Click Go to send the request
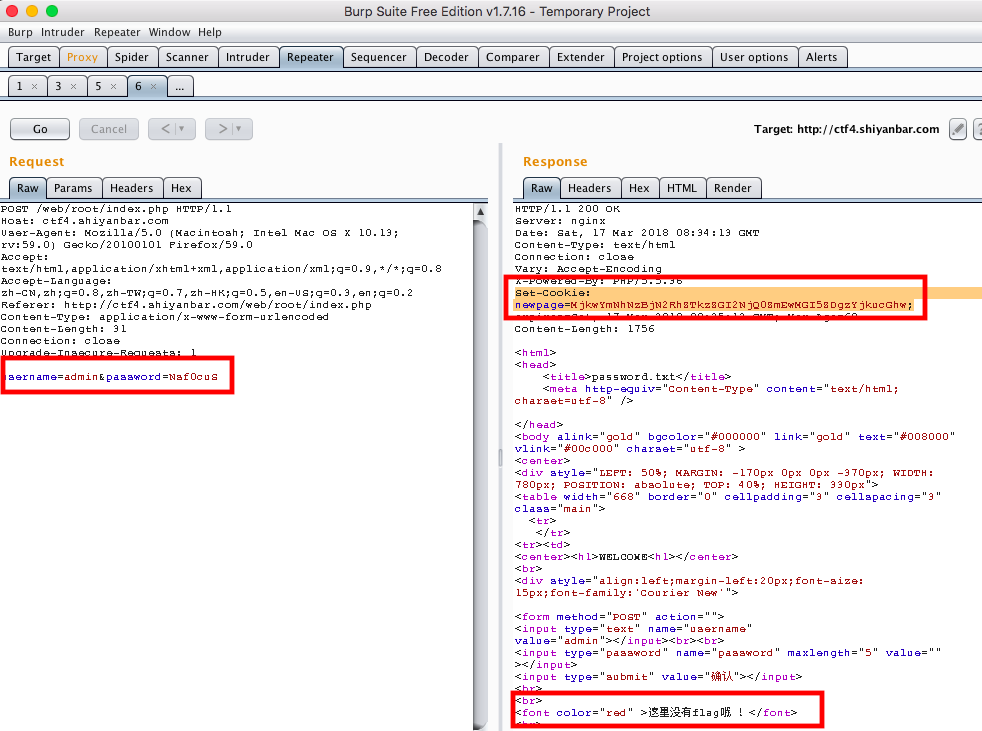Viewport: 982px width, 731px height. 40,129
